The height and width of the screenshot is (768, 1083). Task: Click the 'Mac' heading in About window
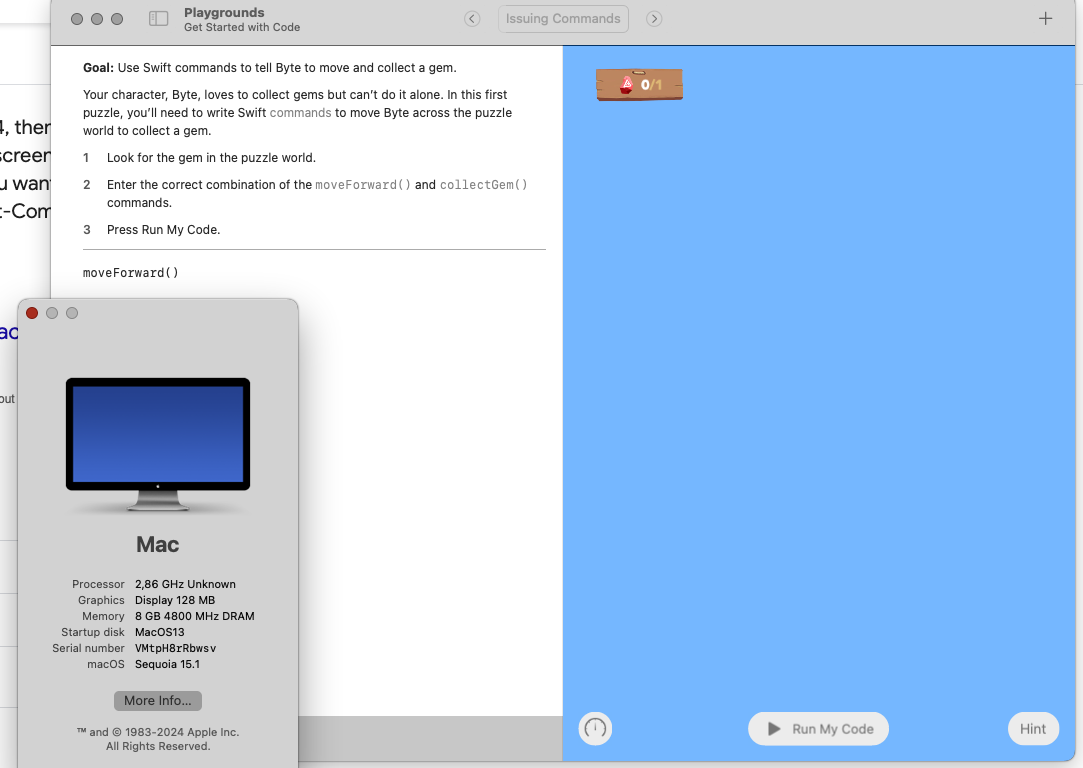click(x=157, y=544)
